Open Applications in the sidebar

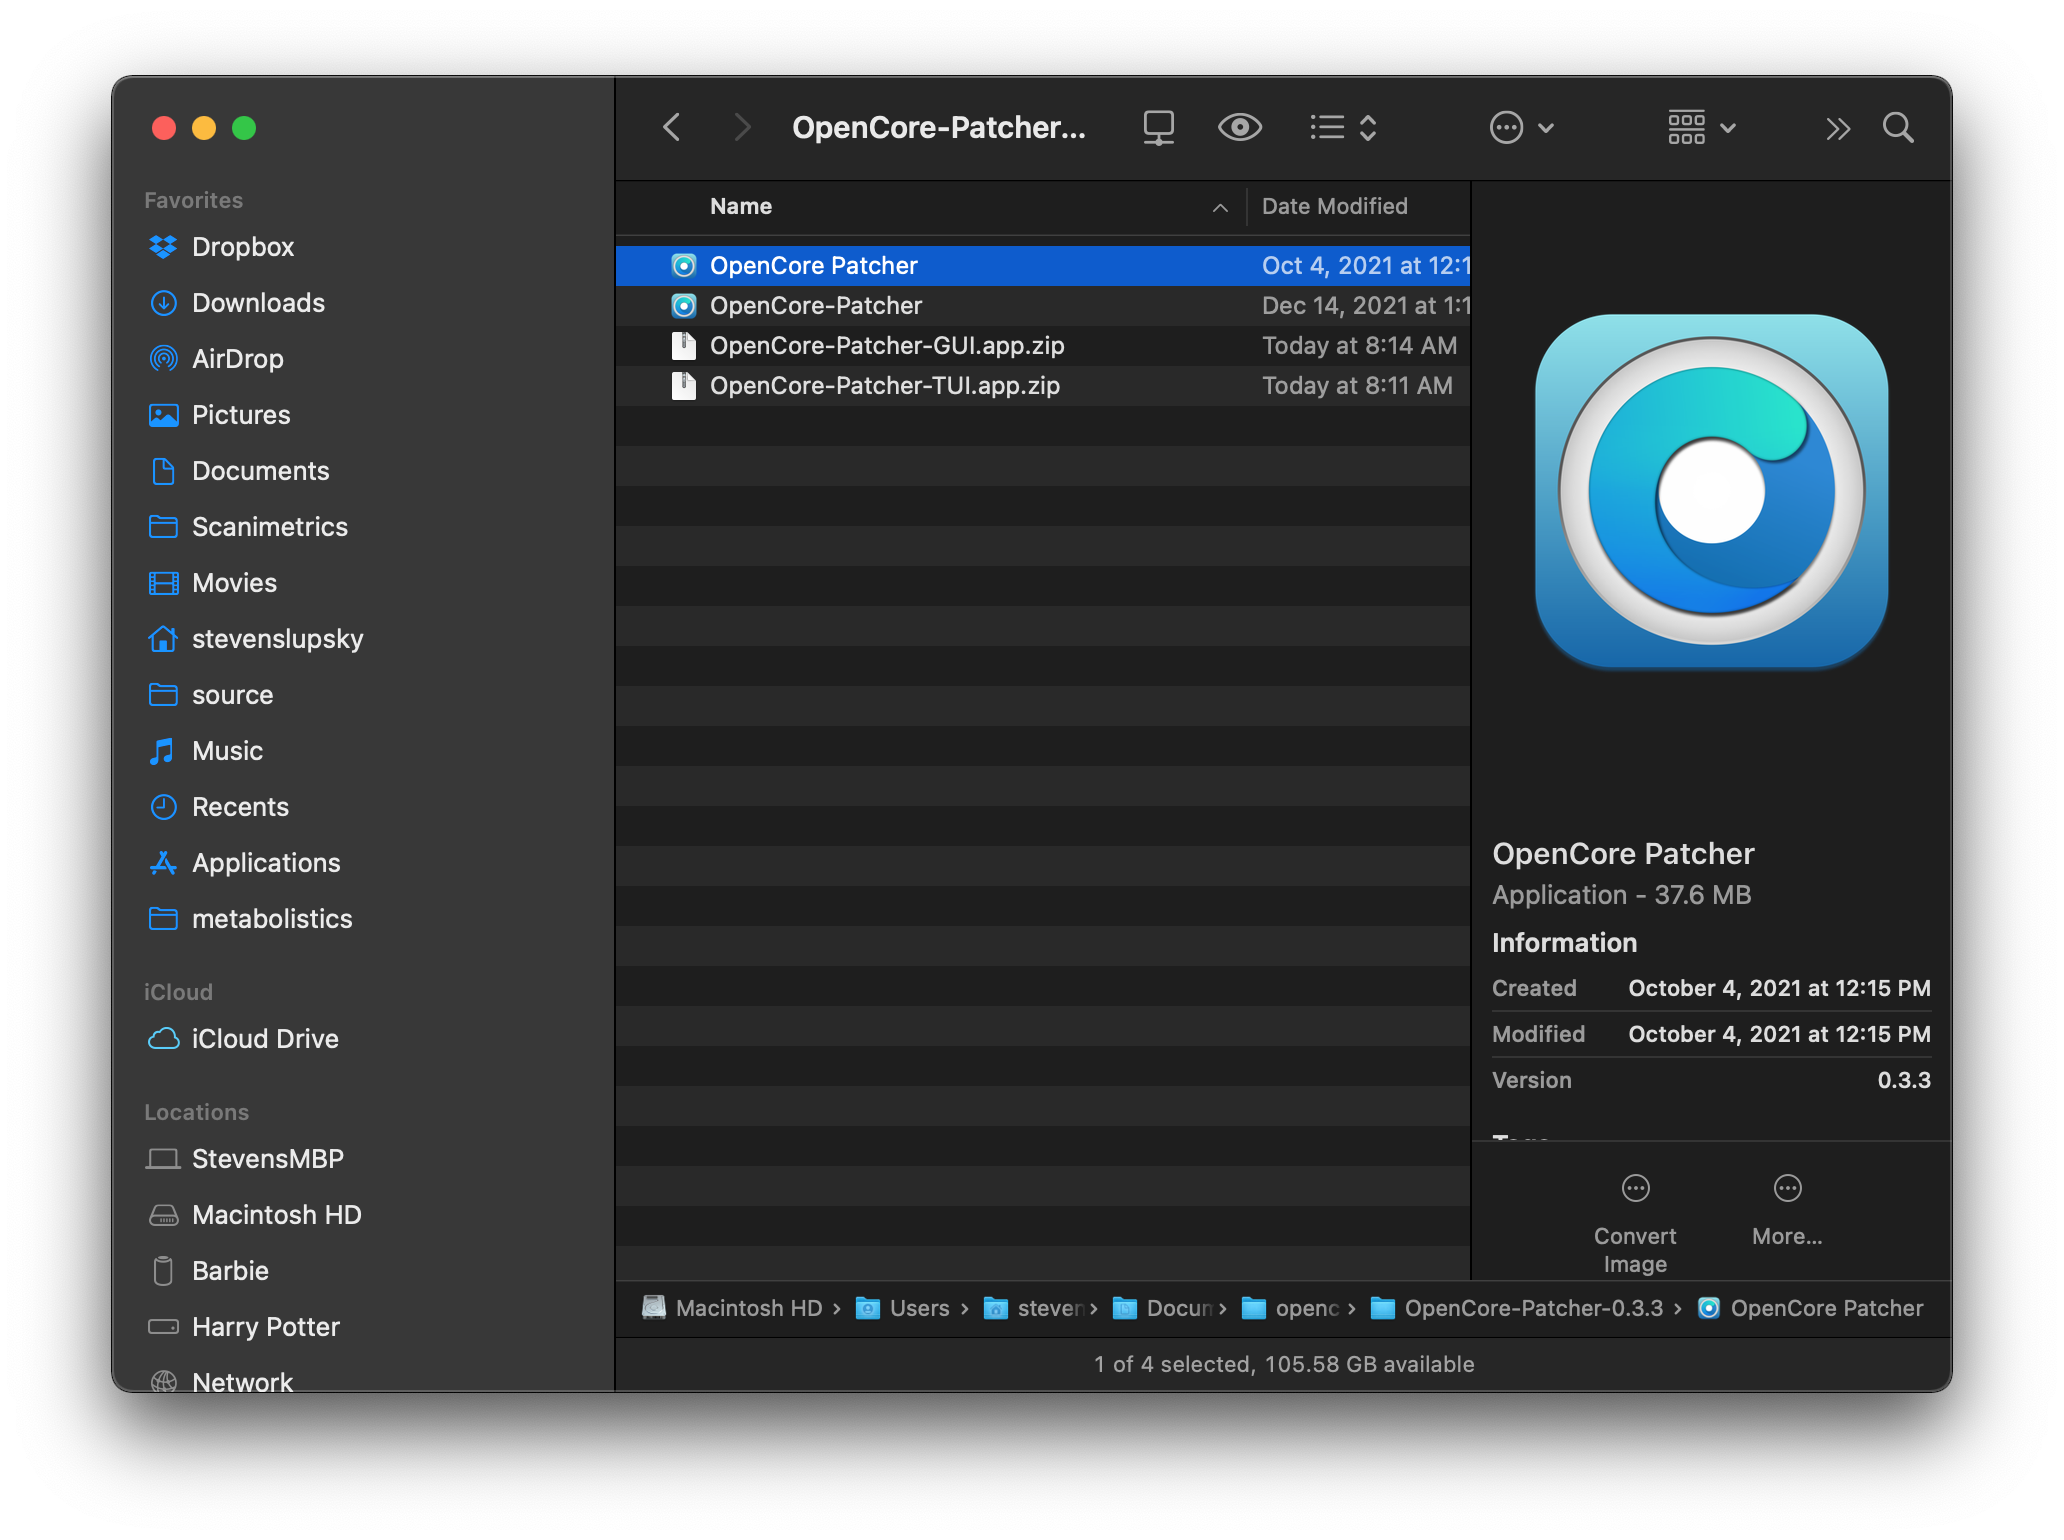tap(265, 863)
